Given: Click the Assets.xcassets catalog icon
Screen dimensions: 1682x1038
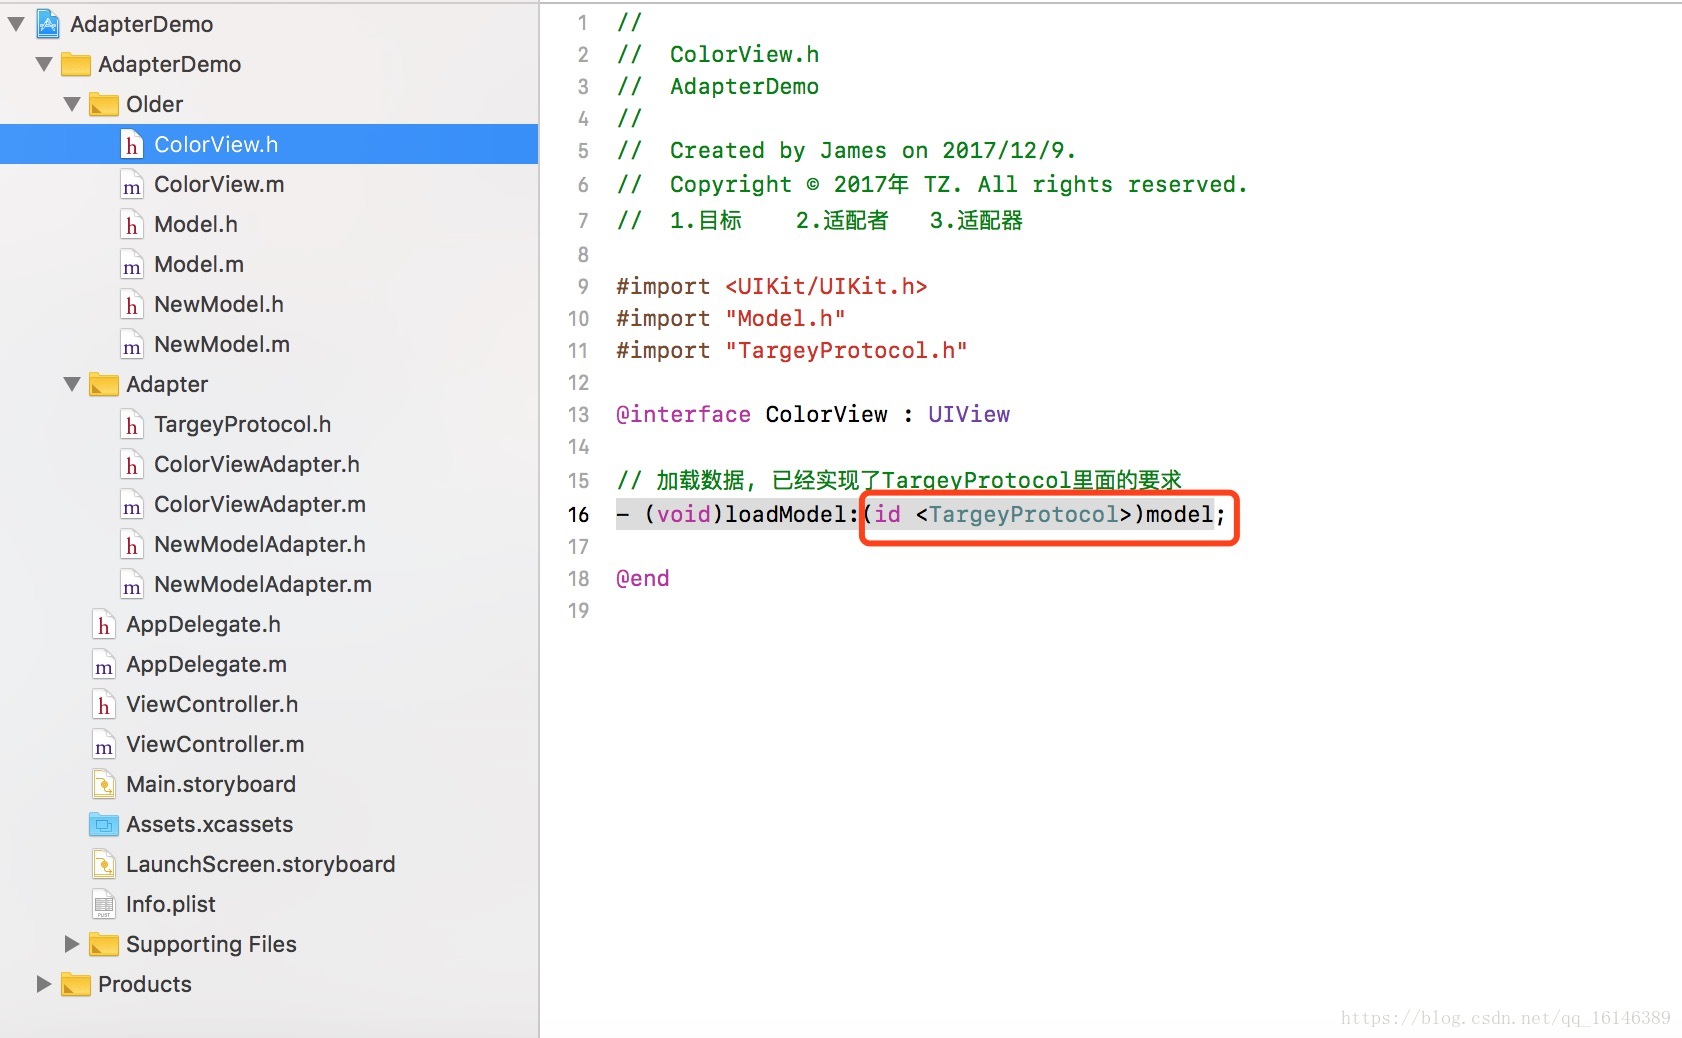Looking at the screenshot, I should tap(104, 825).
